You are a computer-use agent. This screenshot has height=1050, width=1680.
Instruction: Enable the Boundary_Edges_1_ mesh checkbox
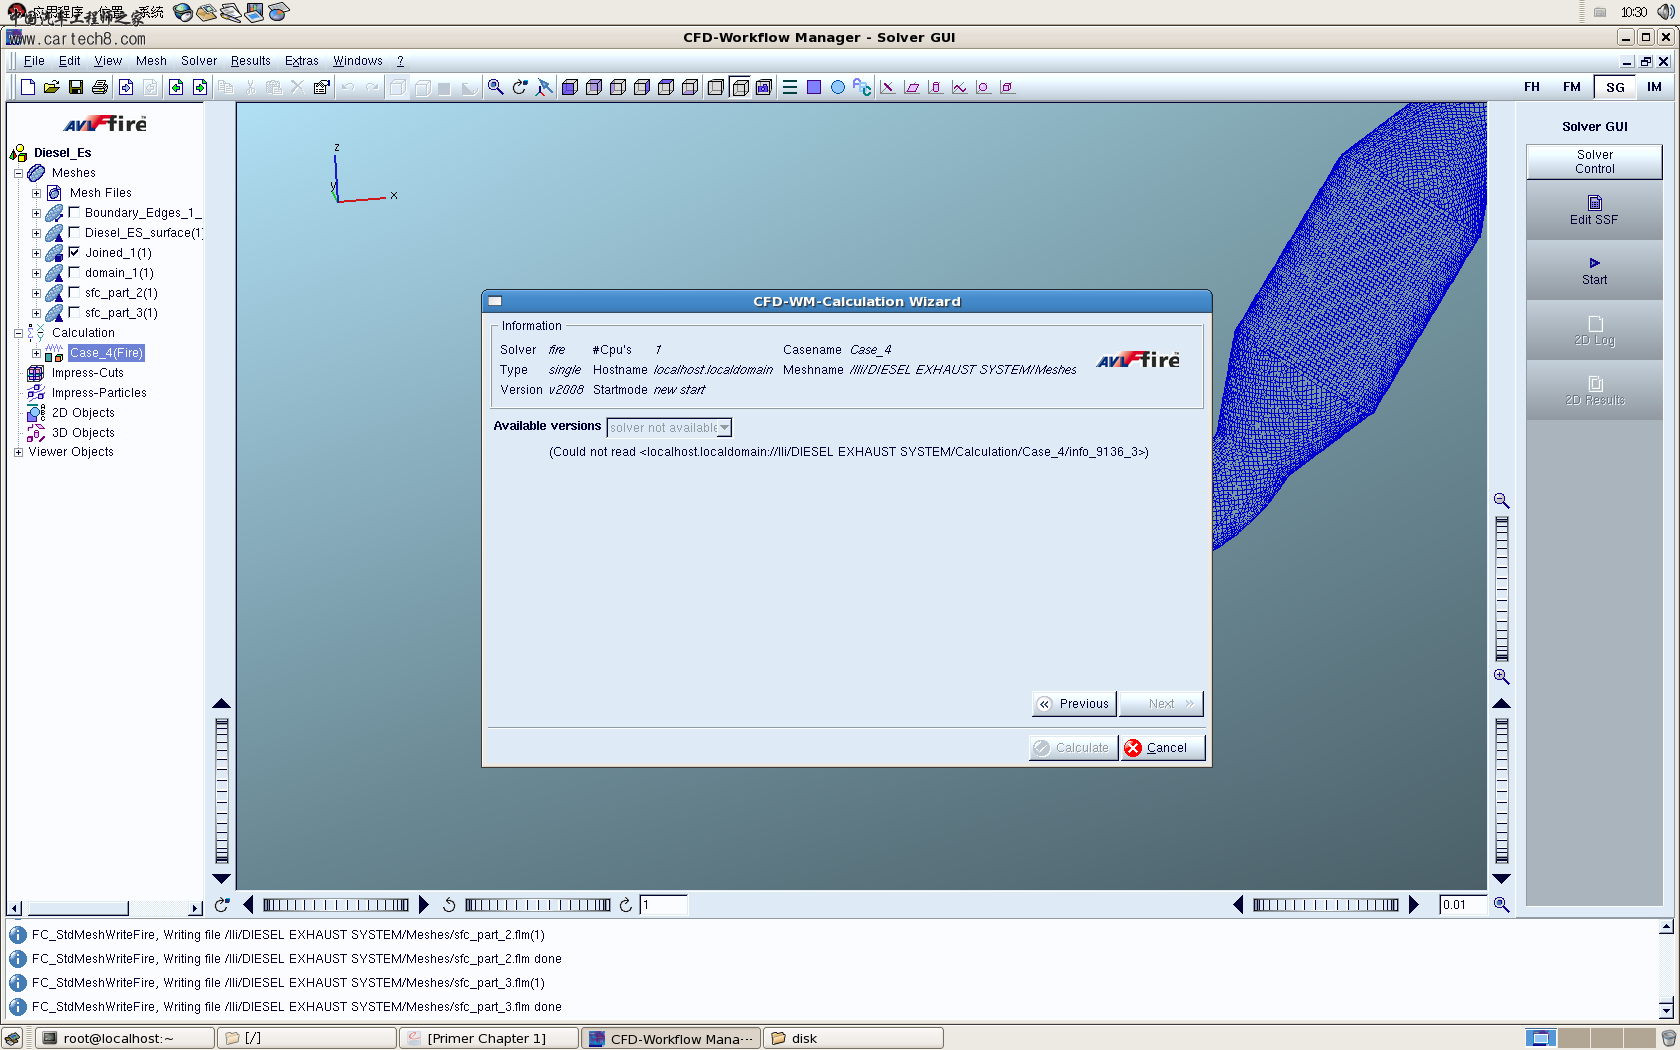74,212
